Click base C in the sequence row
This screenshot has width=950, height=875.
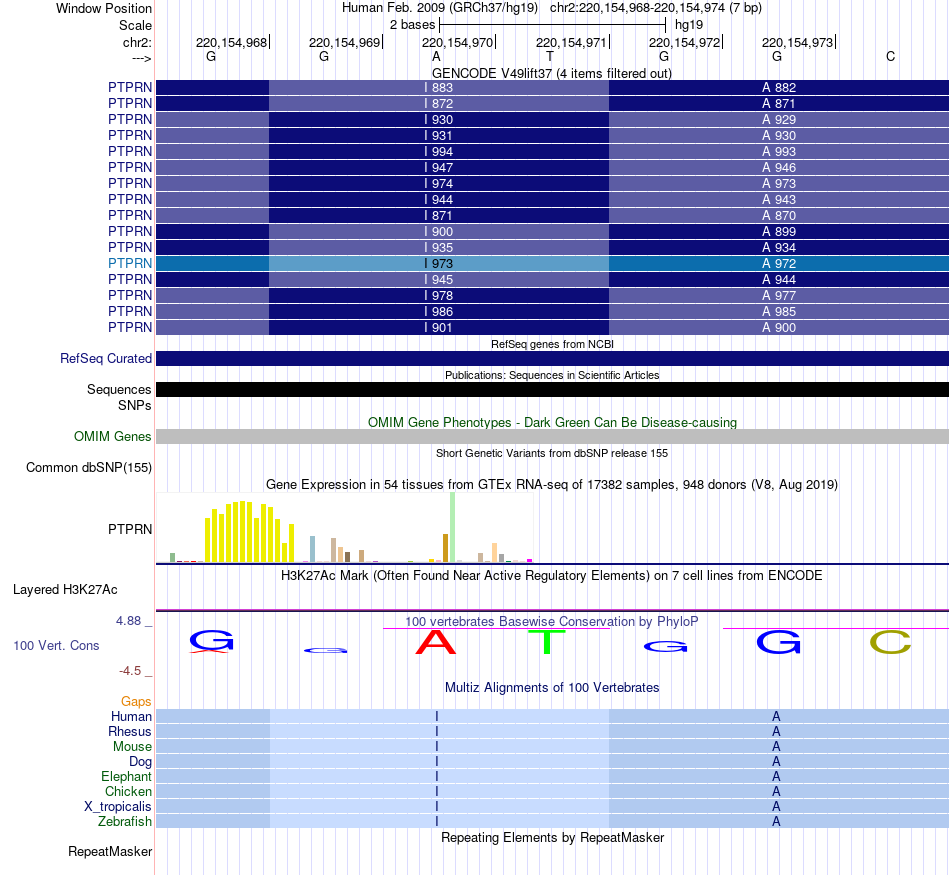[x=890, y=56]
